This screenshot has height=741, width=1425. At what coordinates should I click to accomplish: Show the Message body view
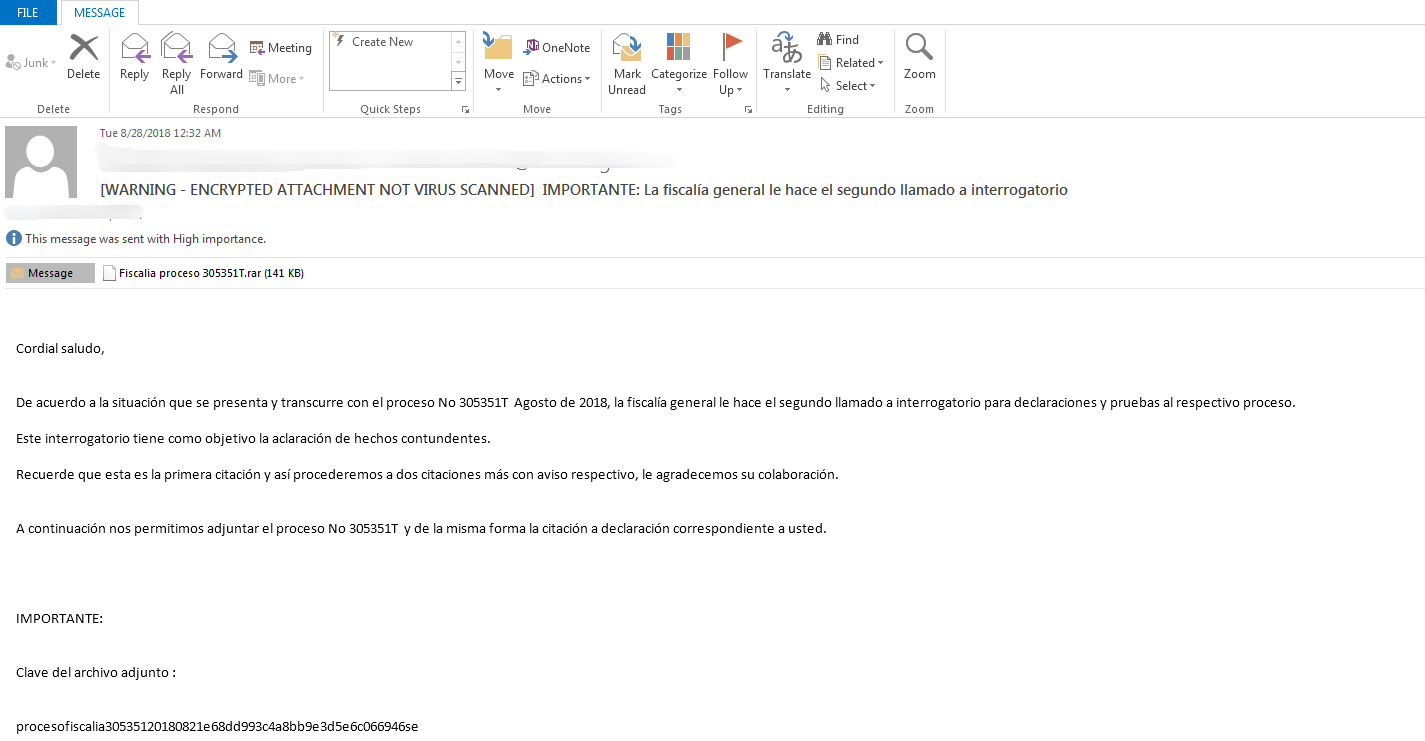pos(50,273)
